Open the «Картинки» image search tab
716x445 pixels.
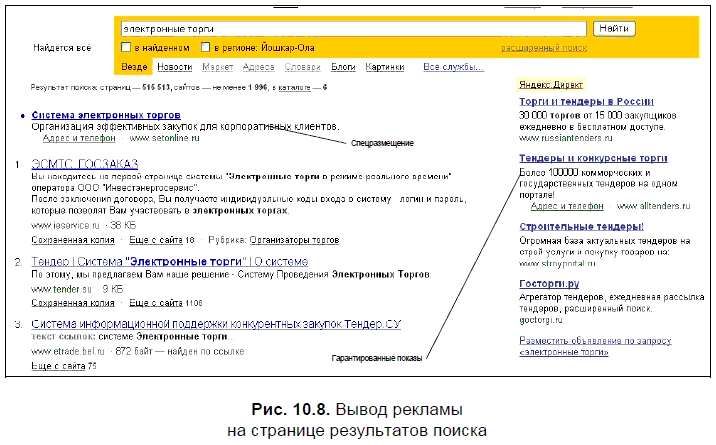[x=385, y=67]
